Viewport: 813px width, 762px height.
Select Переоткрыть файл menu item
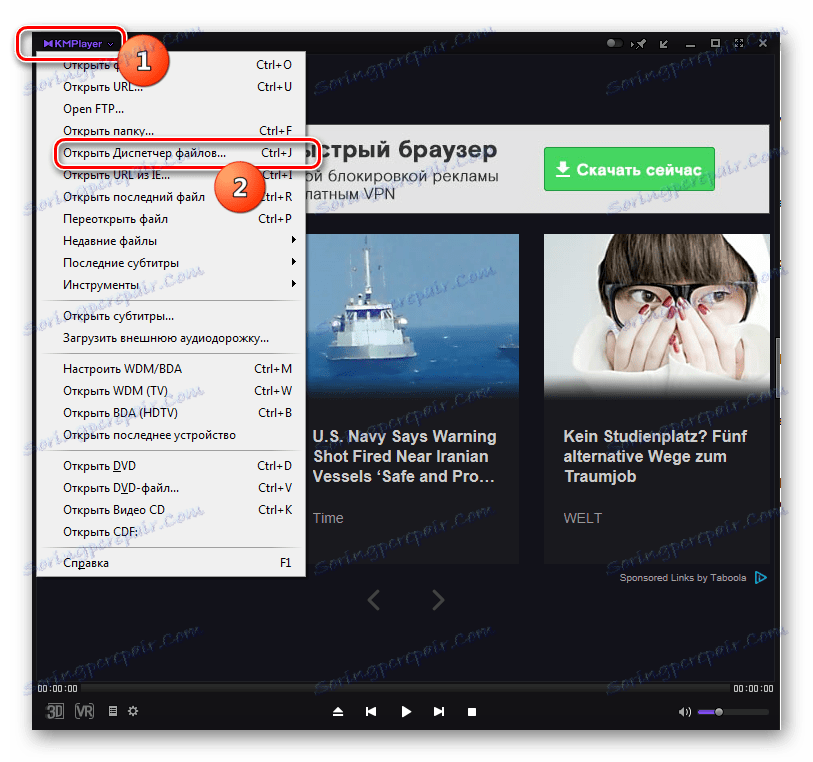pyautogui.click(x=172, y=219)
